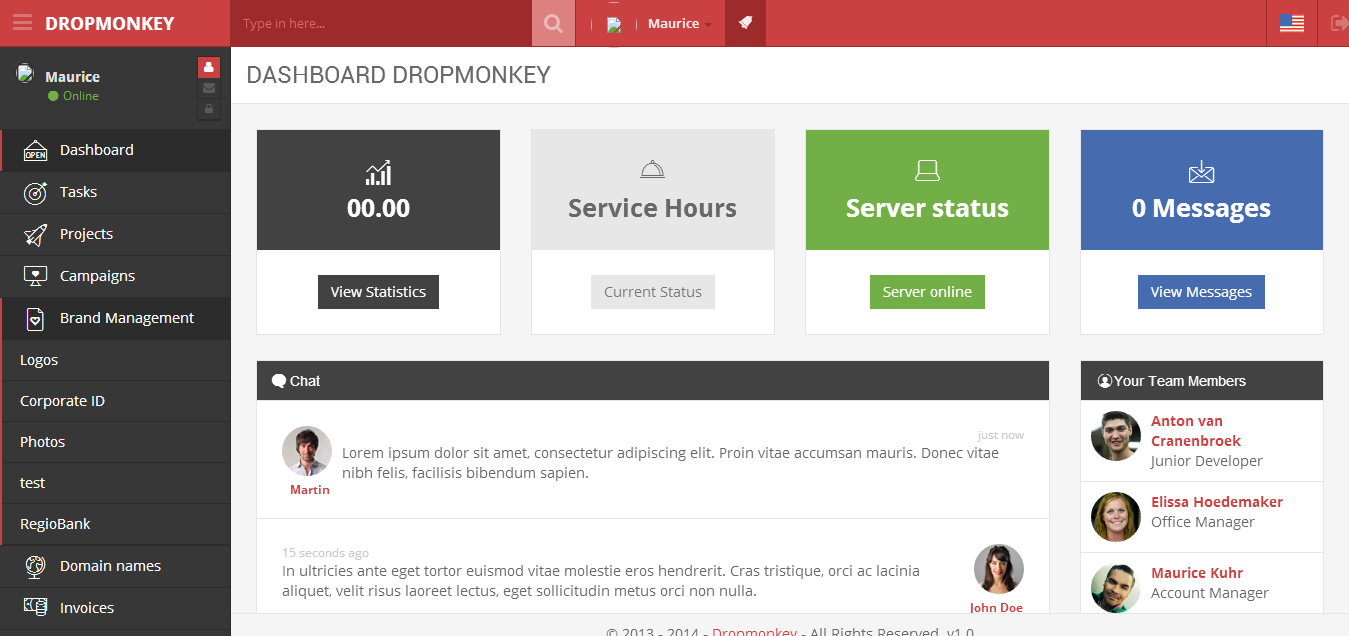Click the logout arrow icon
This screenshot has width=1349, height=636.
(x=1339, y=23)
